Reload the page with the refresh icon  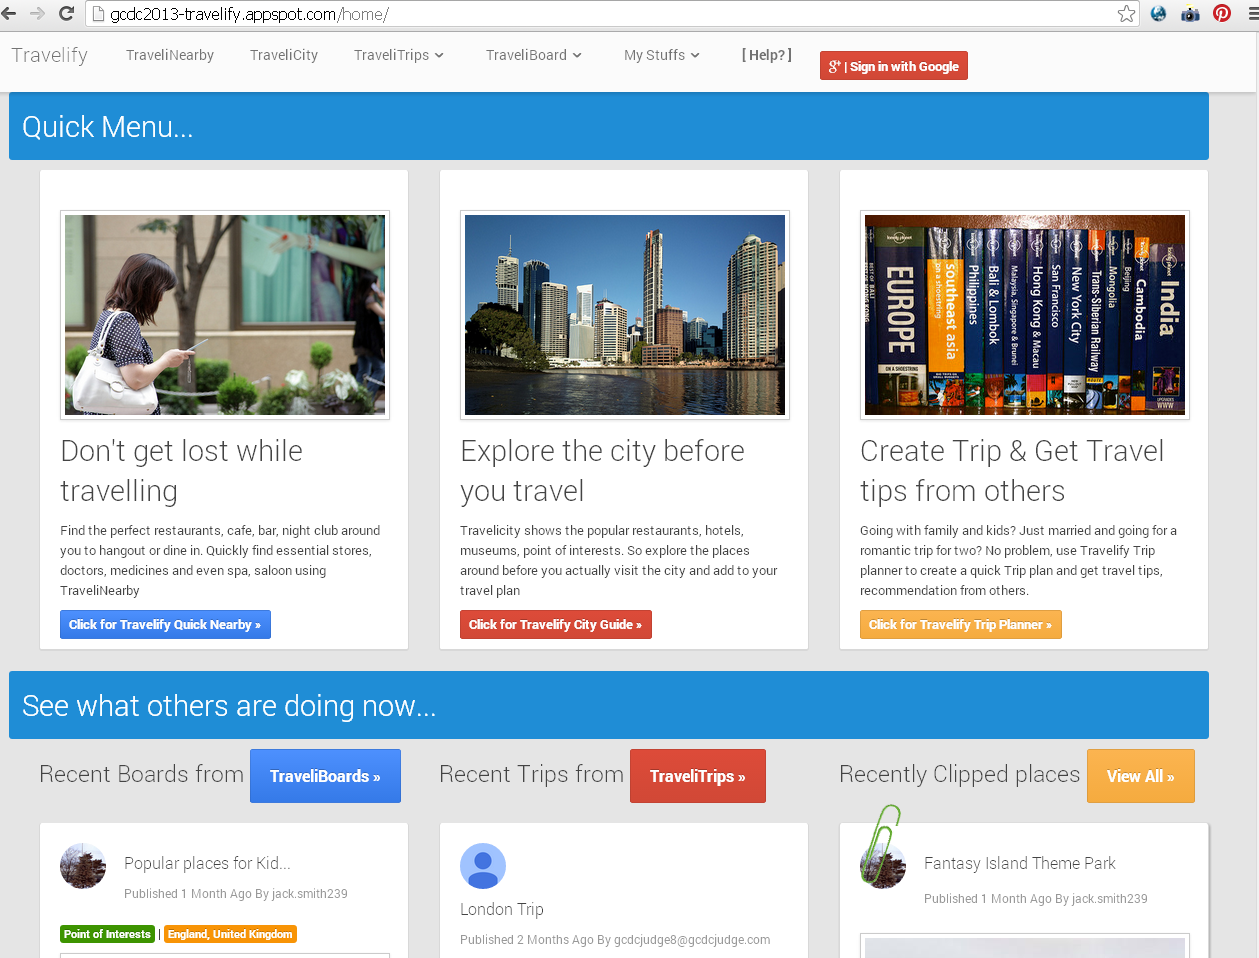(x=67, y=13)
